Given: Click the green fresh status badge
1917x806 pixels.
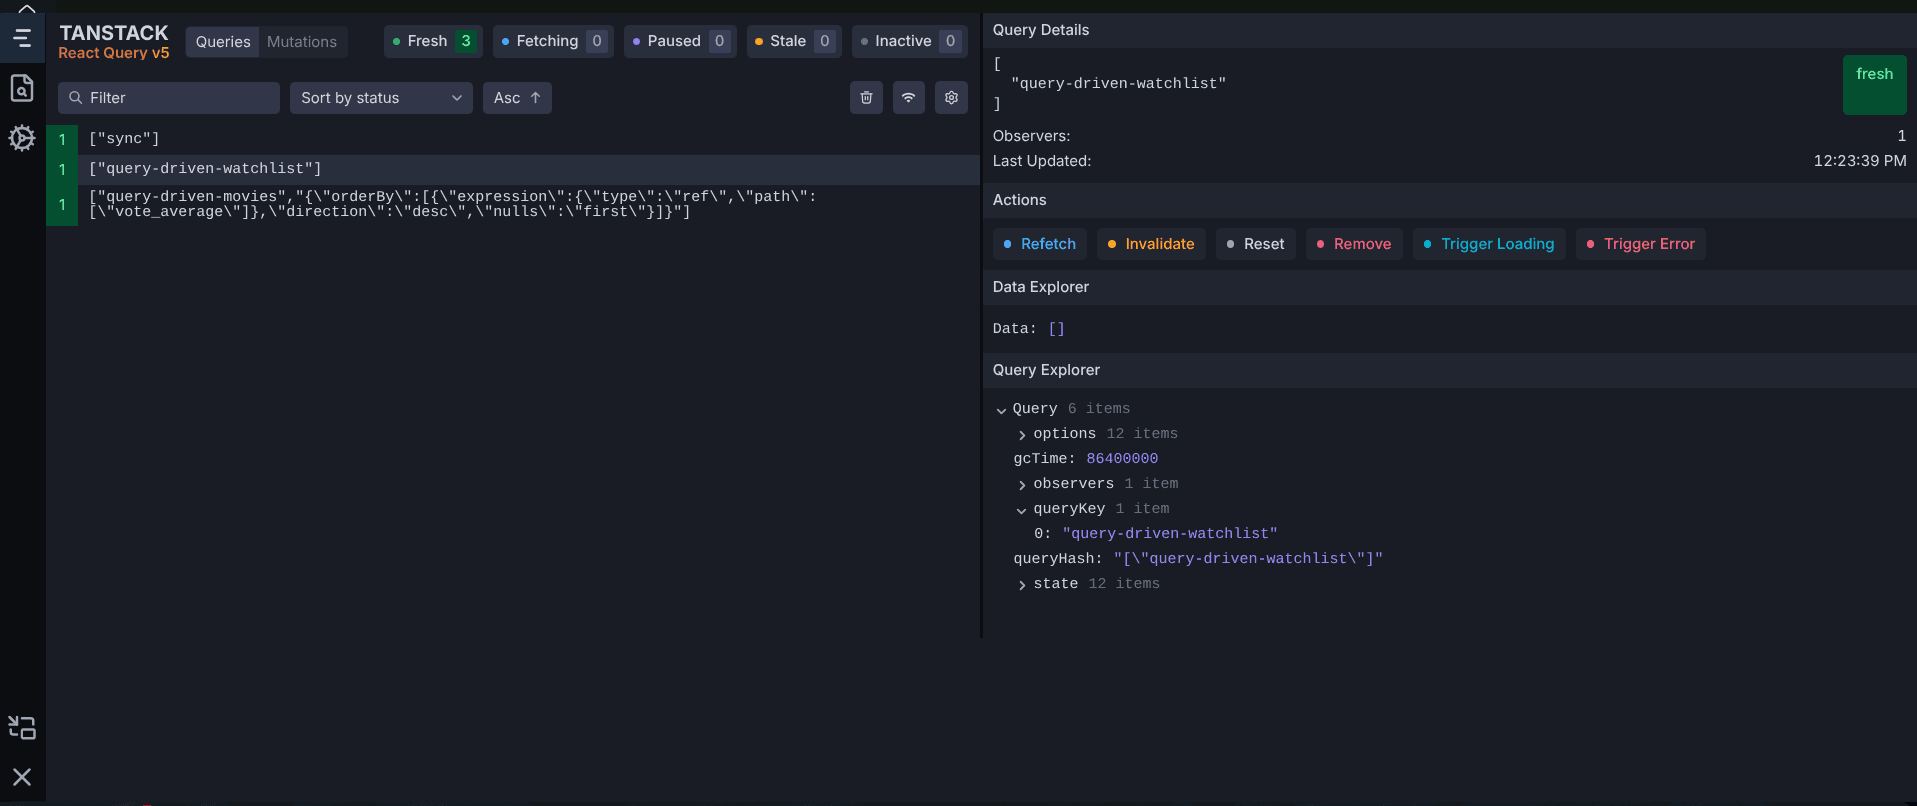Looking at the screenshot, I should click(1874, 85).
